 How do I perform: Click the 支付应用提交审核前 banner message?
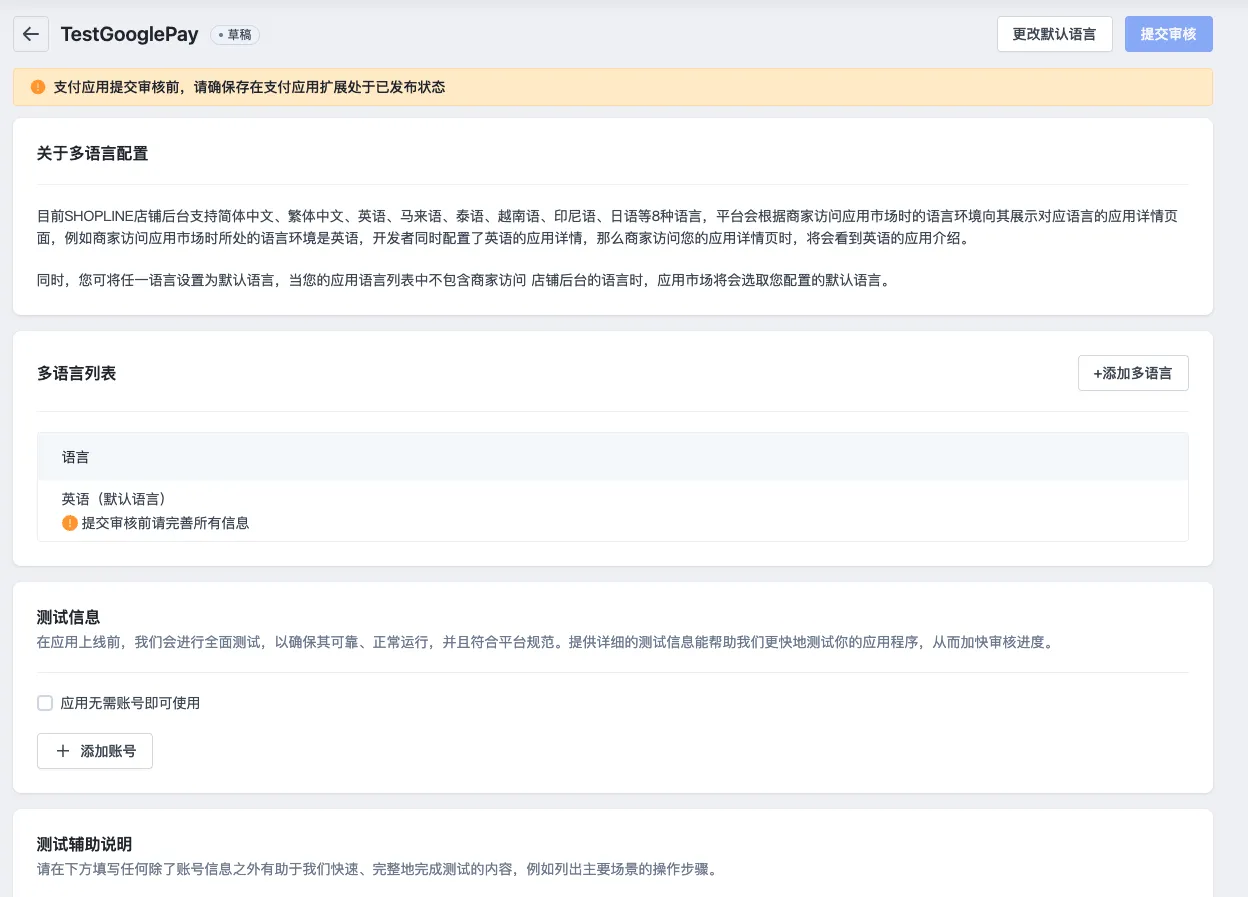click(249, 87)
